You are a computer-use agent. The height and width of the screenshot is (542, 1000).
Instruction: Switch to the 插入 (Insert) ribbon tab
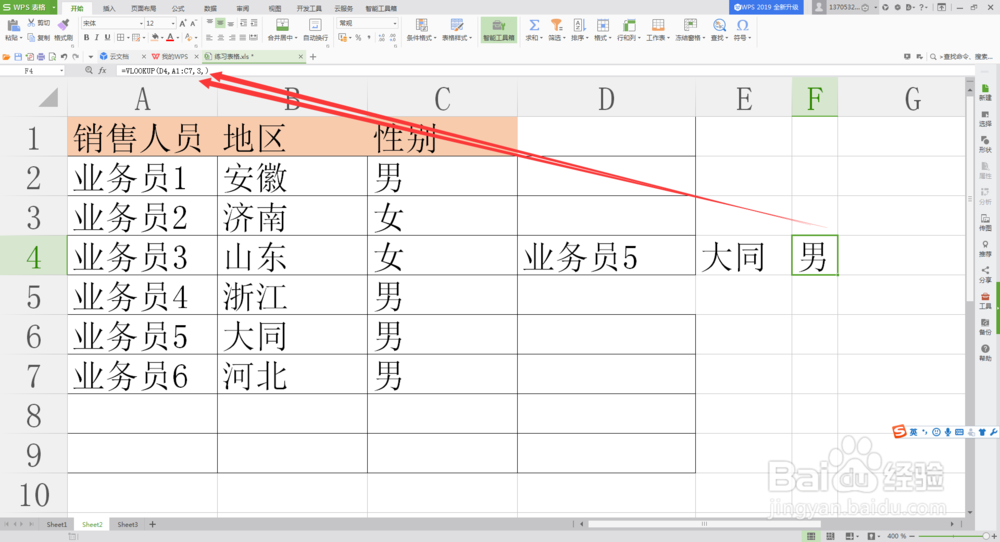click(x=109, y=8)
